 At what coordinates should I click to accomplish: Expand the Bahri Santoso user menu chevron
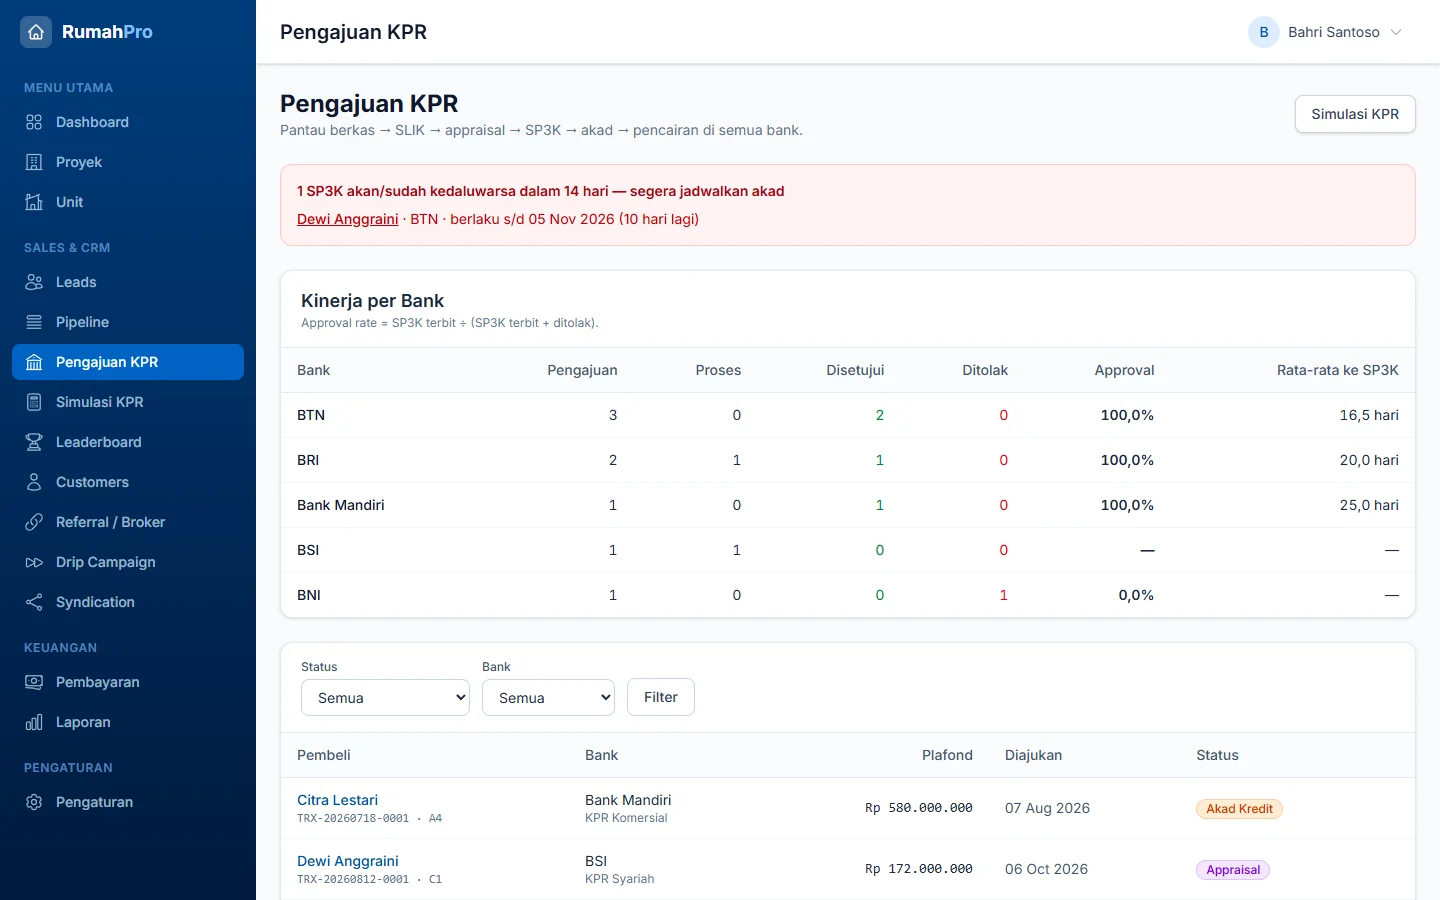coord(1396,32)
